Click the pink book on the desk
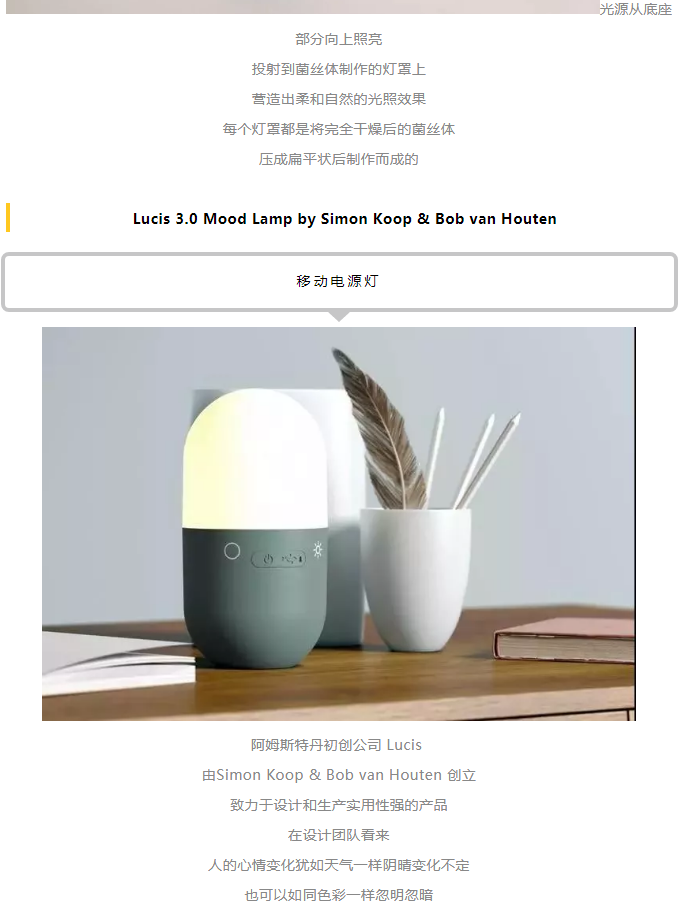 pyautogui.click(x=564, y=640)
